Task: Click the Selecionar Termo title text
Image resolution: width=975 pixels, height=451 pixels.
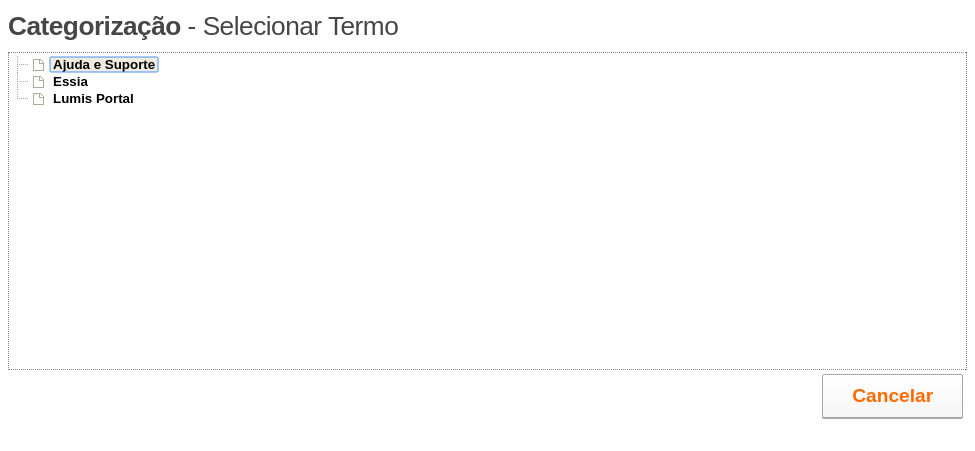Action: (300, 27)
